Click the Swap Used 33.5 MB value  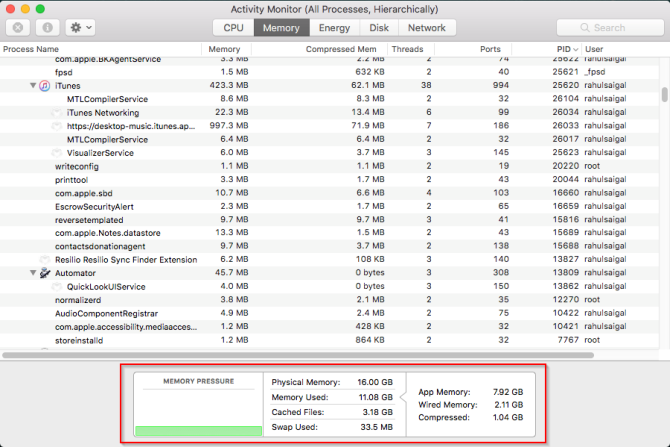tap(376, 427)
